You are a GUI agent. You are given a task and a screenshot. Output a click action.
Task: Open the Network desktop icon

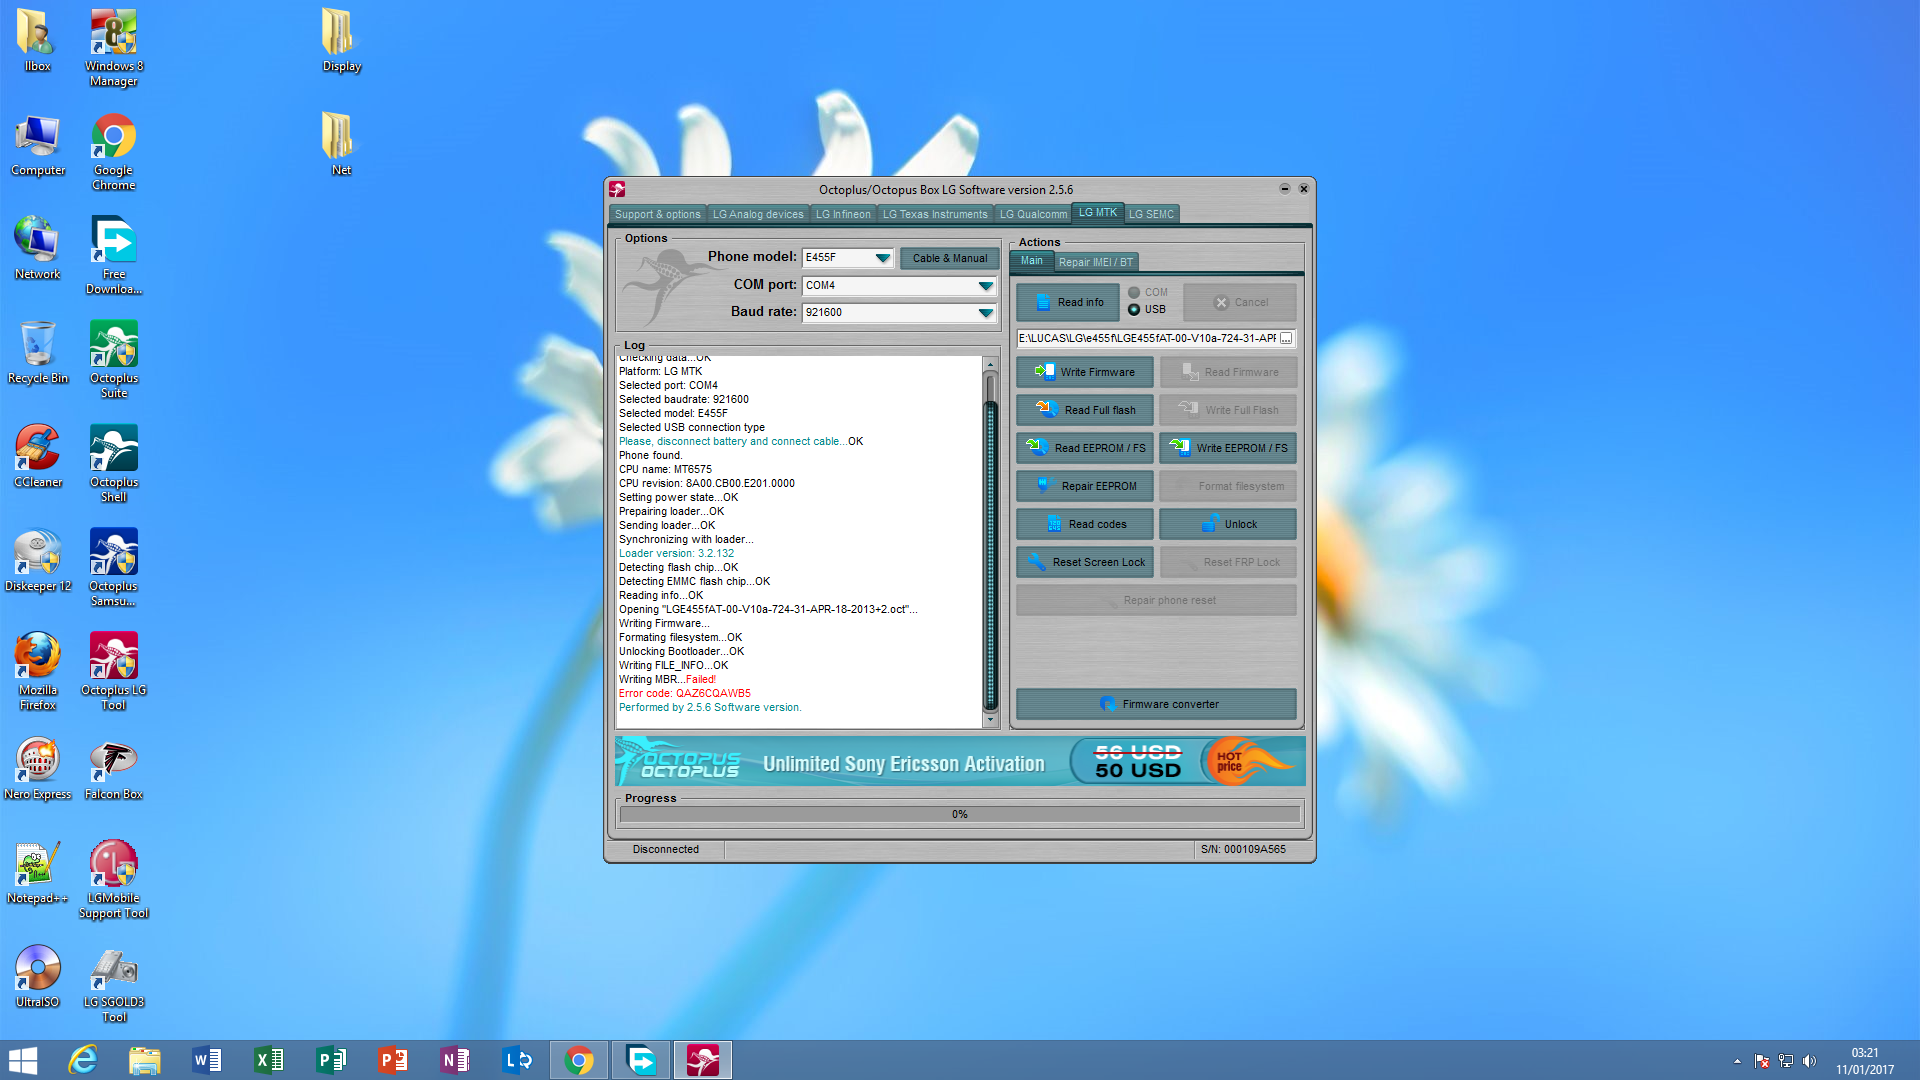[x=38, y=248]
